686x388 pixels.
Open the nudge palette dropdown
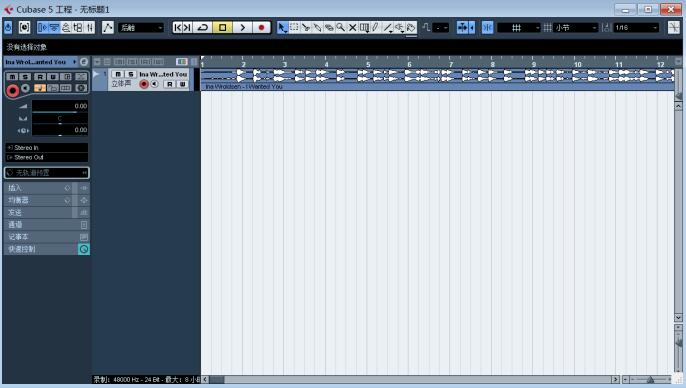tap(441, 28)
